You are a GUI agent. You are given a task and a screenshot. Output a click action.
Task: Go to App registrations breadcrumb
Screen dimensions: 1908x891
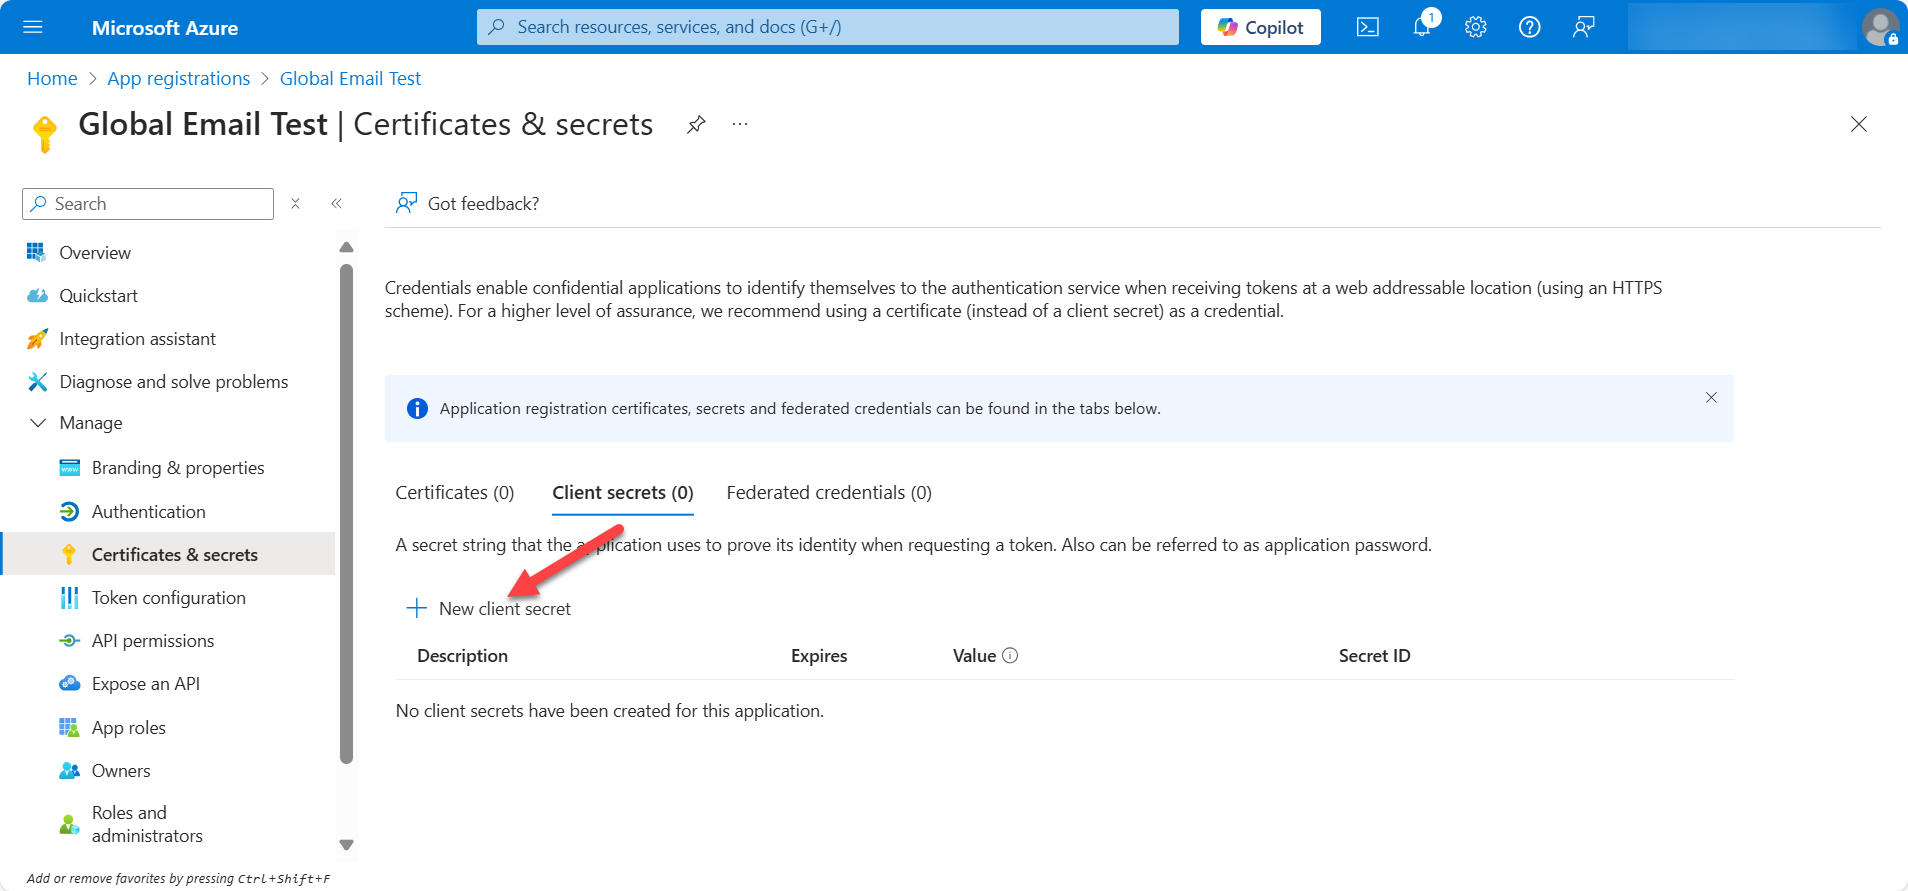[178, 78]
